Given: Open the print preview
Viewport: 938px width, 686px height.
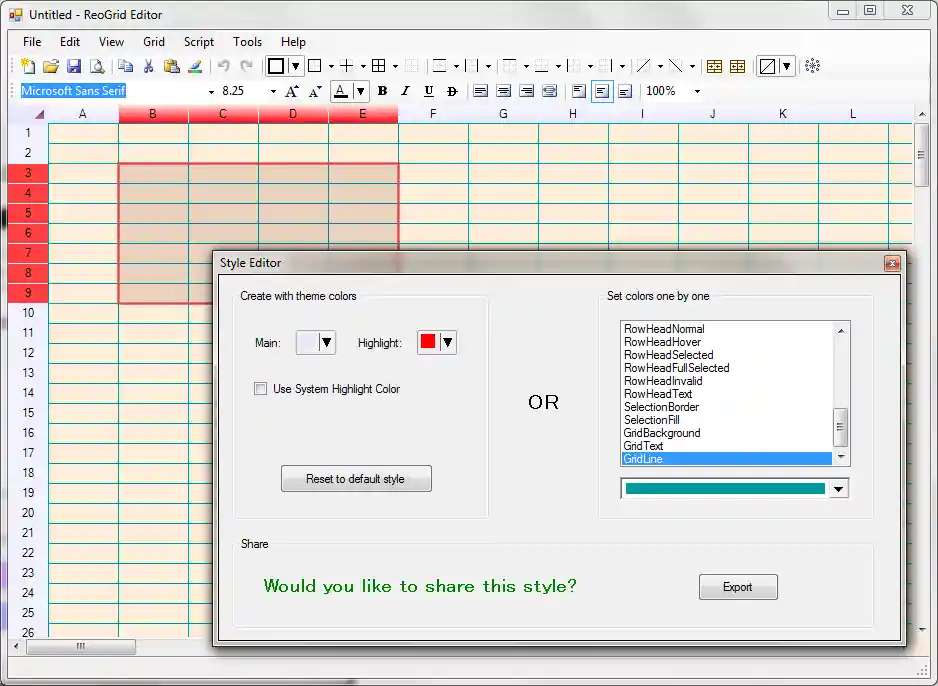Looking at the screenshot, I should pyautogui.click(x=96, y=65).
